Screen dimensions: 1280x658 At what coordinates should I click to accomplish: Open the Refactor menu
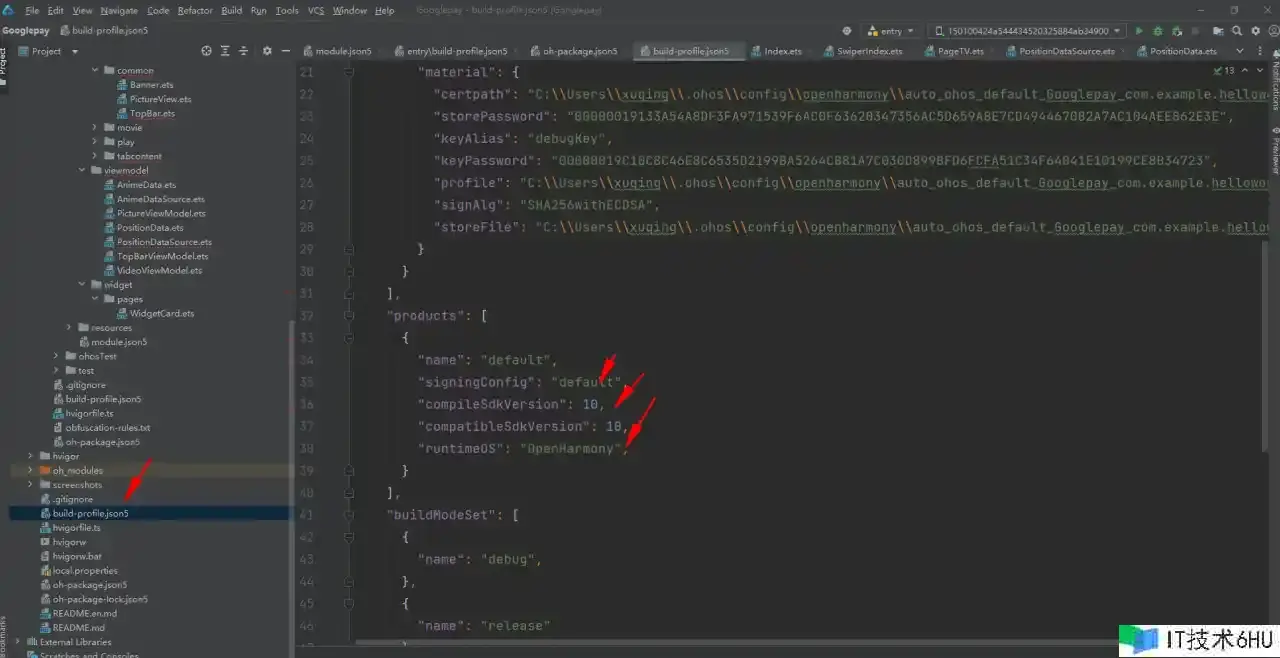195,10
